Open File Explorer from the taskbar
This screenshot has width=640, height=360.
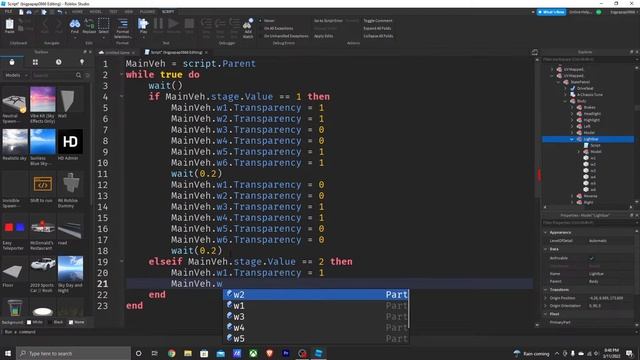point(188,353)
